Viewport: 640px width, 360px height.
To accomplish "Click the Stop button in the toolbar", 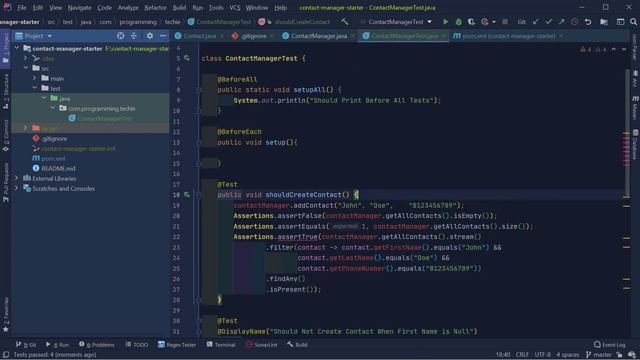I will [505, 22].
